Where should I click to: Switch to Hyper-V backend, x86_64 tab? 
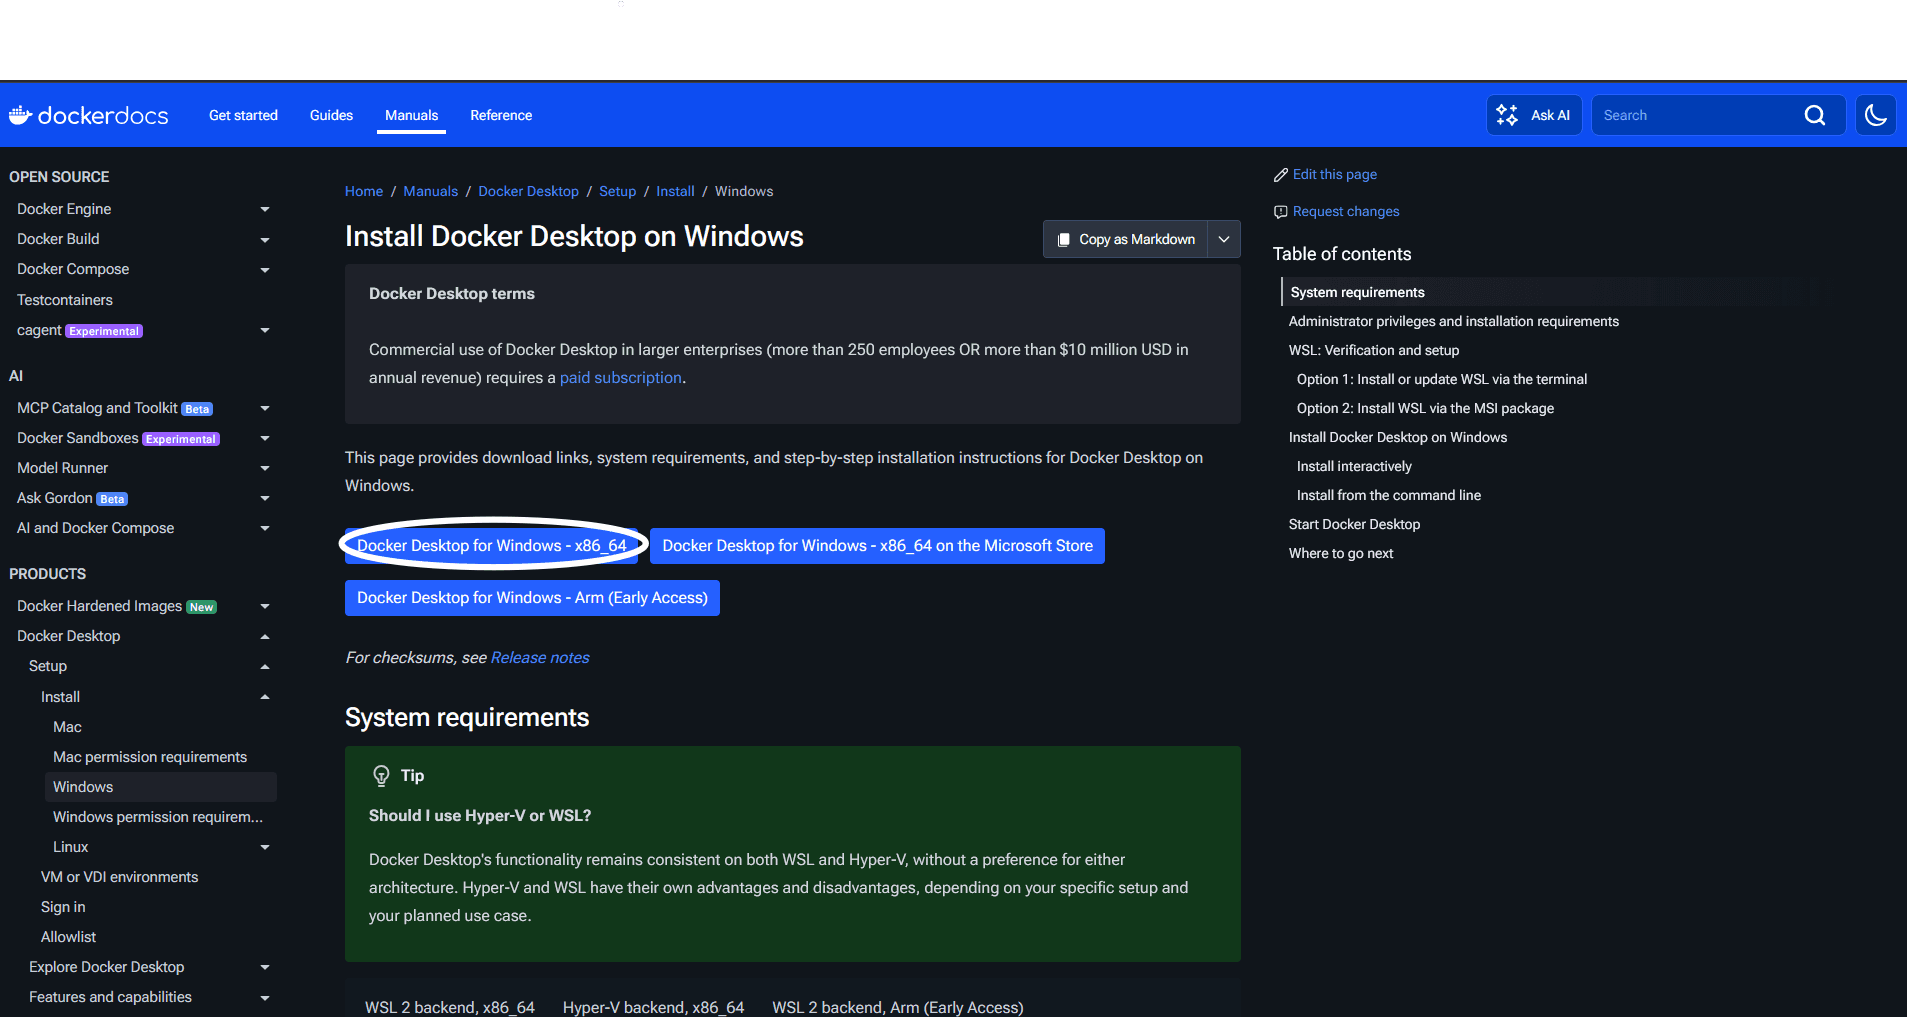tap(653, 1007)
